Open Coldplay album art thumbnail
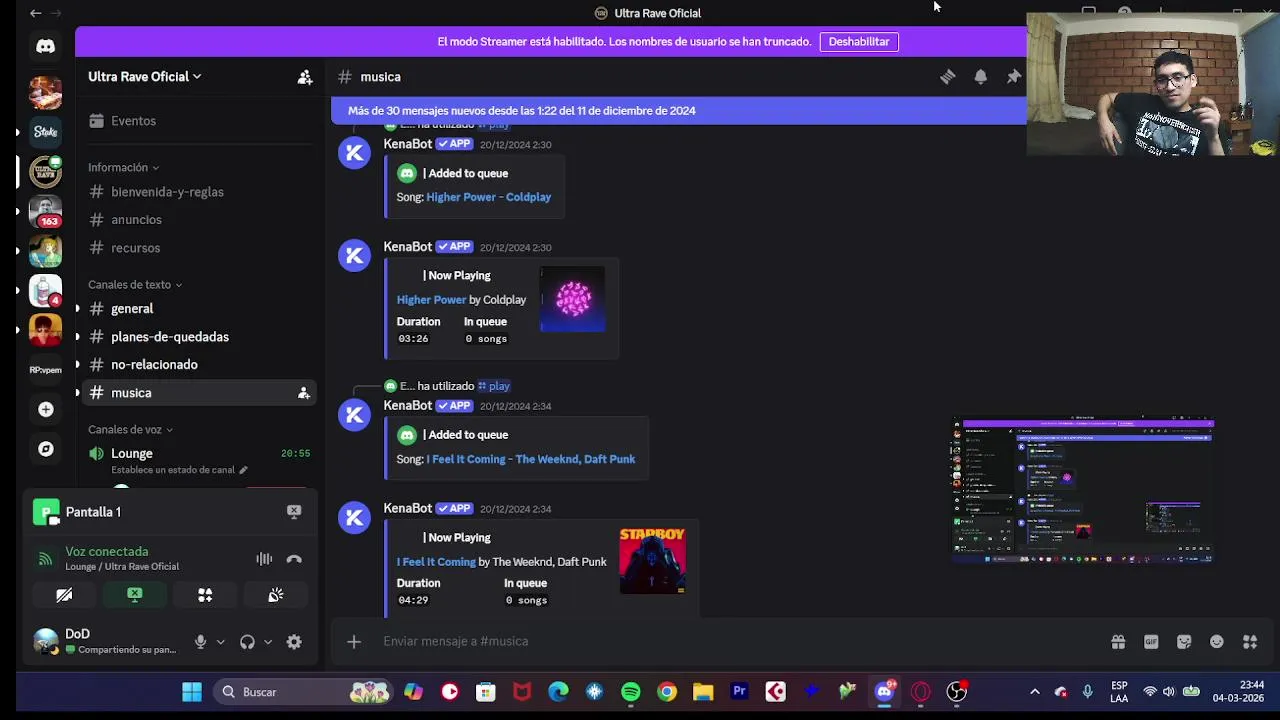1280x720 pixels. pyautogui.click(x=573, y=299)
